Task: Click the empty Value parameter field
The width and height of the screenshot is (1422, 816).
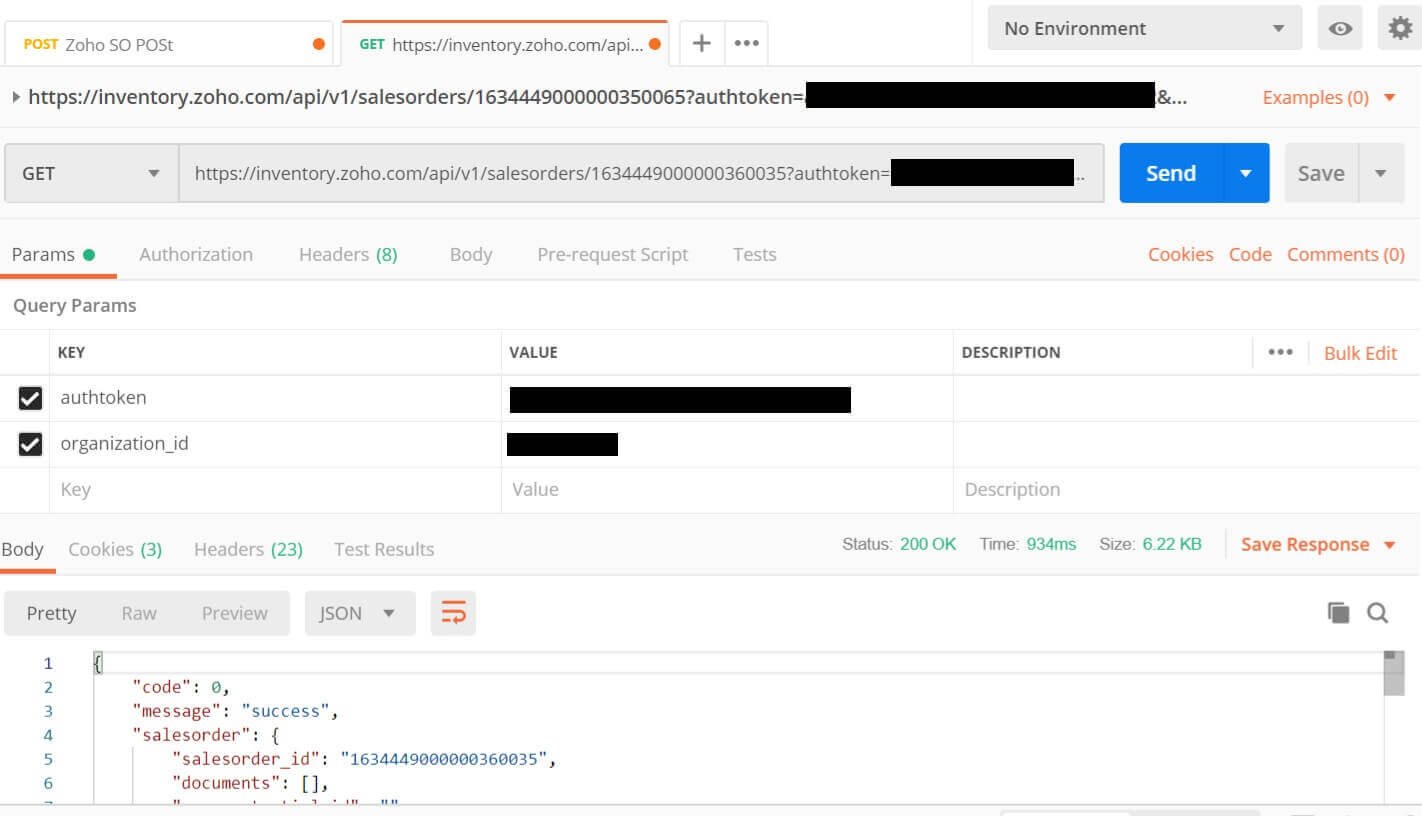Action: point(727,490)
